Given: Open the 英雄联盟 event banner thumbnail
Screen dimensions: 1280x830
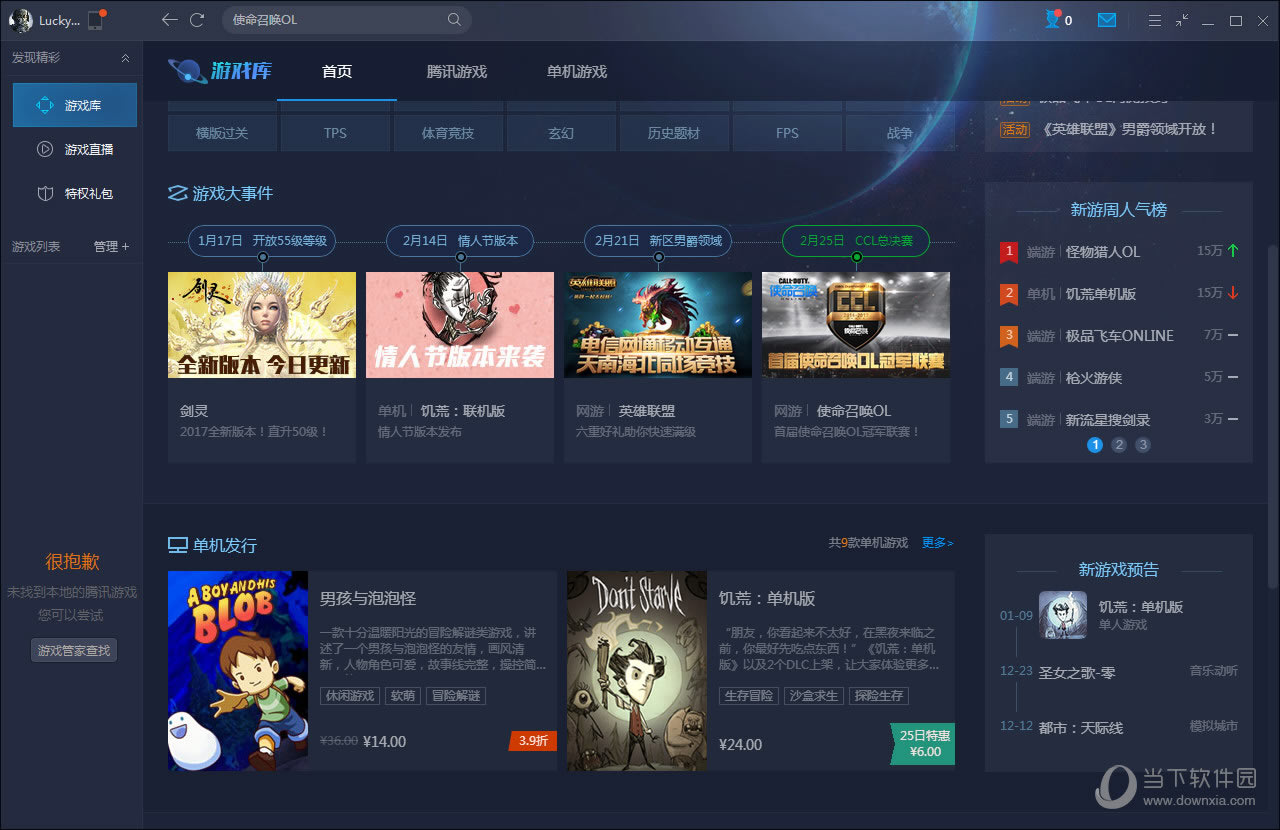Looking at the screenshot, I should coord(658,325).
